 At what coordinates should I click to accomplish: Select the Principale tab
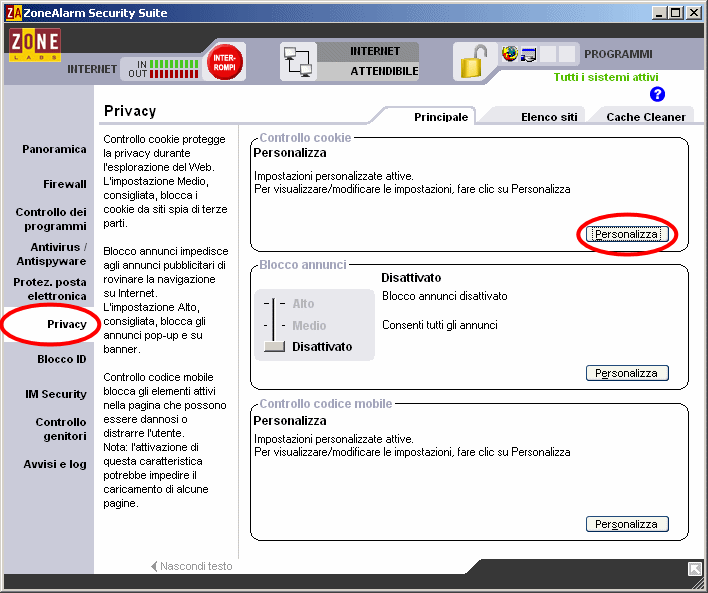441,117
